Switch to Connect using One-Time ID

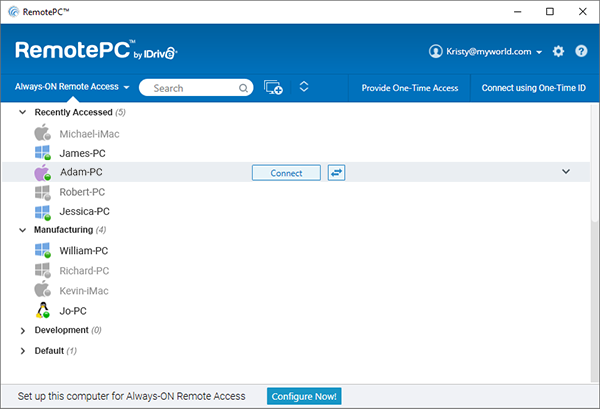[x=533, y=88]
